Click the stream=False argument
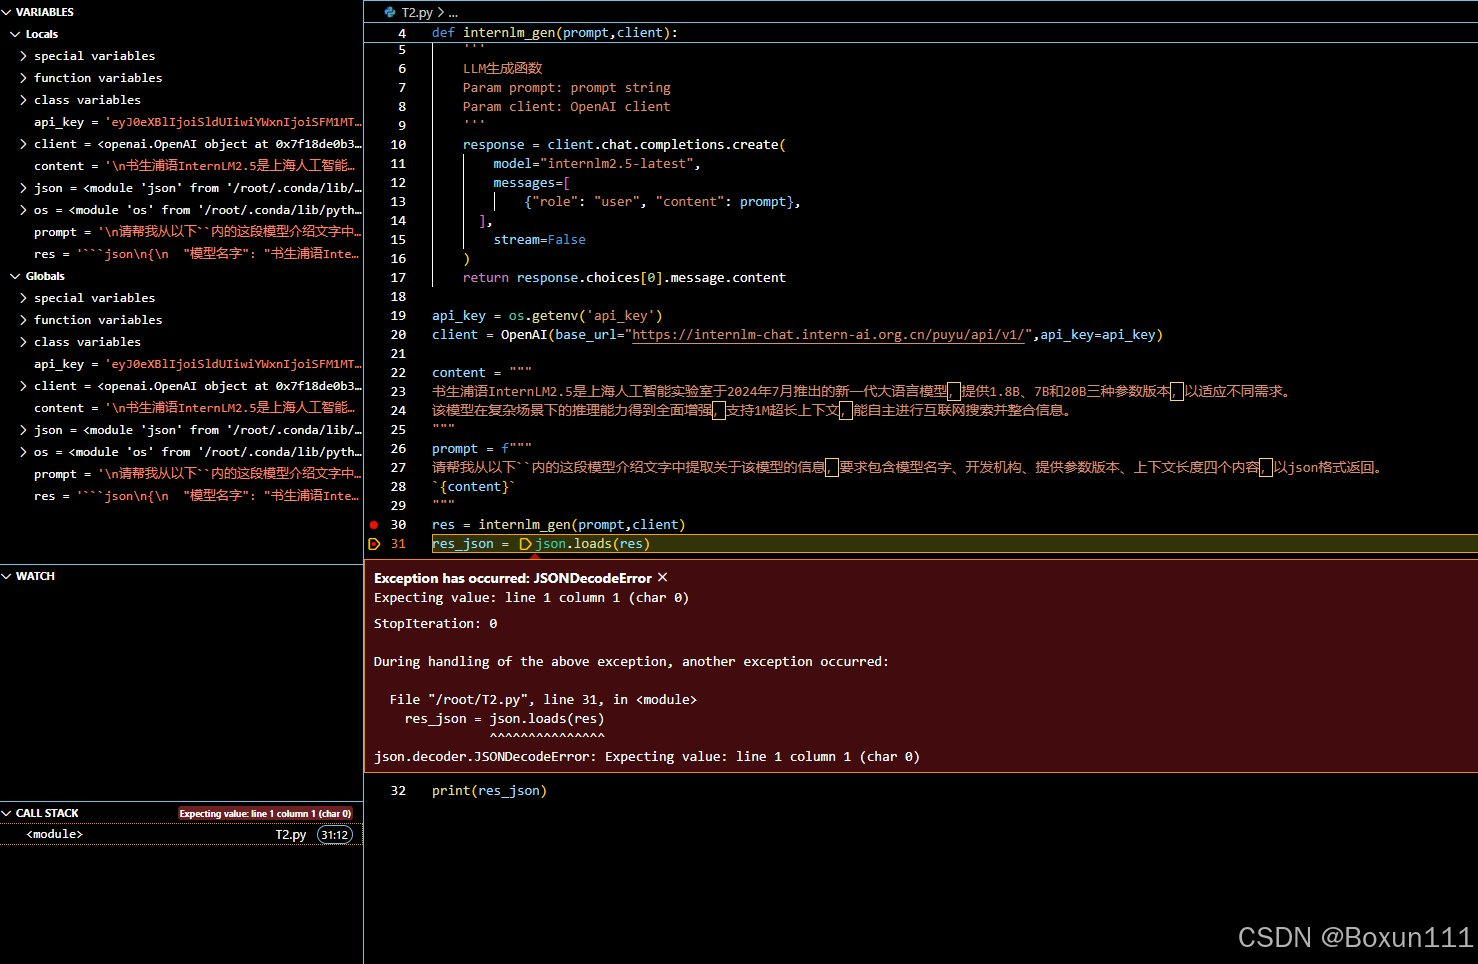Image resolution: width=1478 pixels, height=964 pixels. (540, 240)
